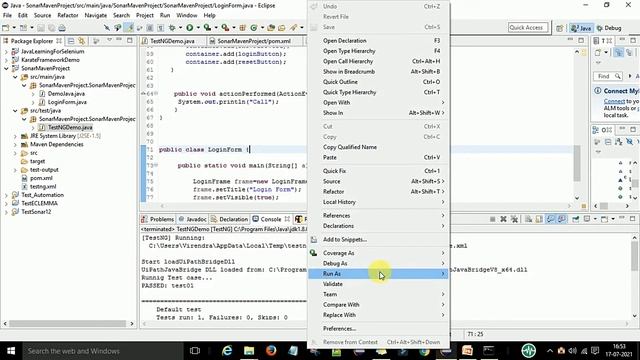
Task: Click the Remove Launch X icon in console
Action: pyautogui.click(x=503, y=219)
